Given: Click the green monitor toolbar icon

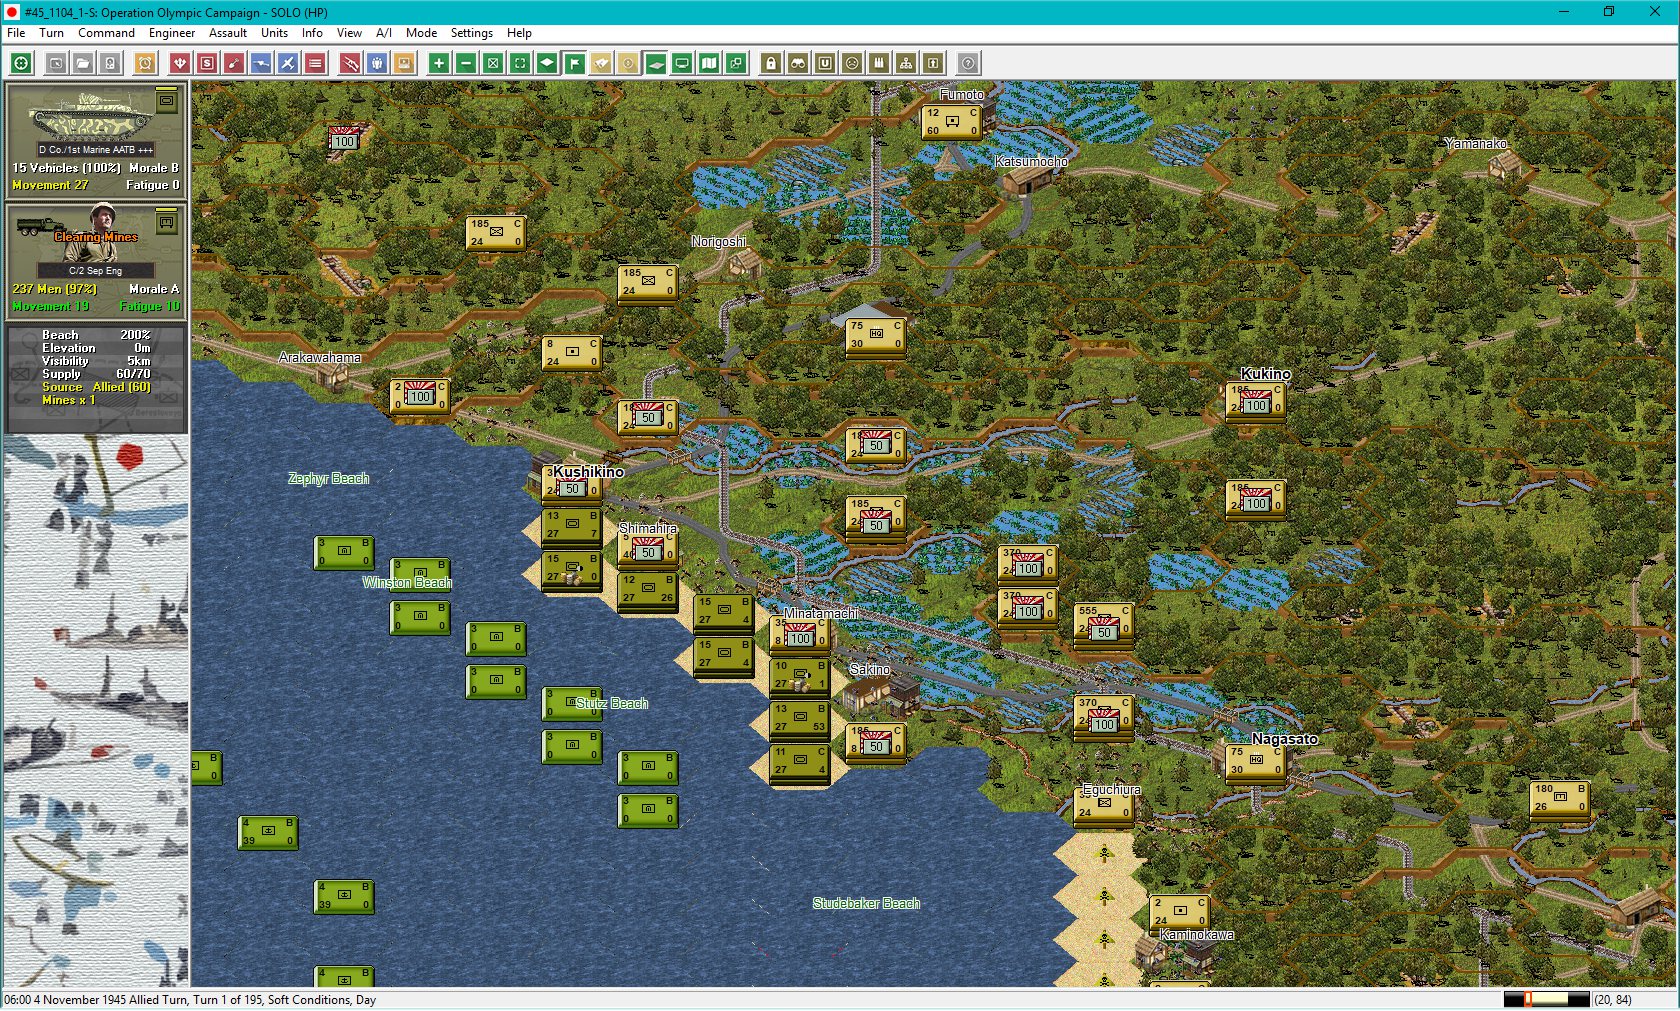Looking at the screenshot, I should pos(682,63).
